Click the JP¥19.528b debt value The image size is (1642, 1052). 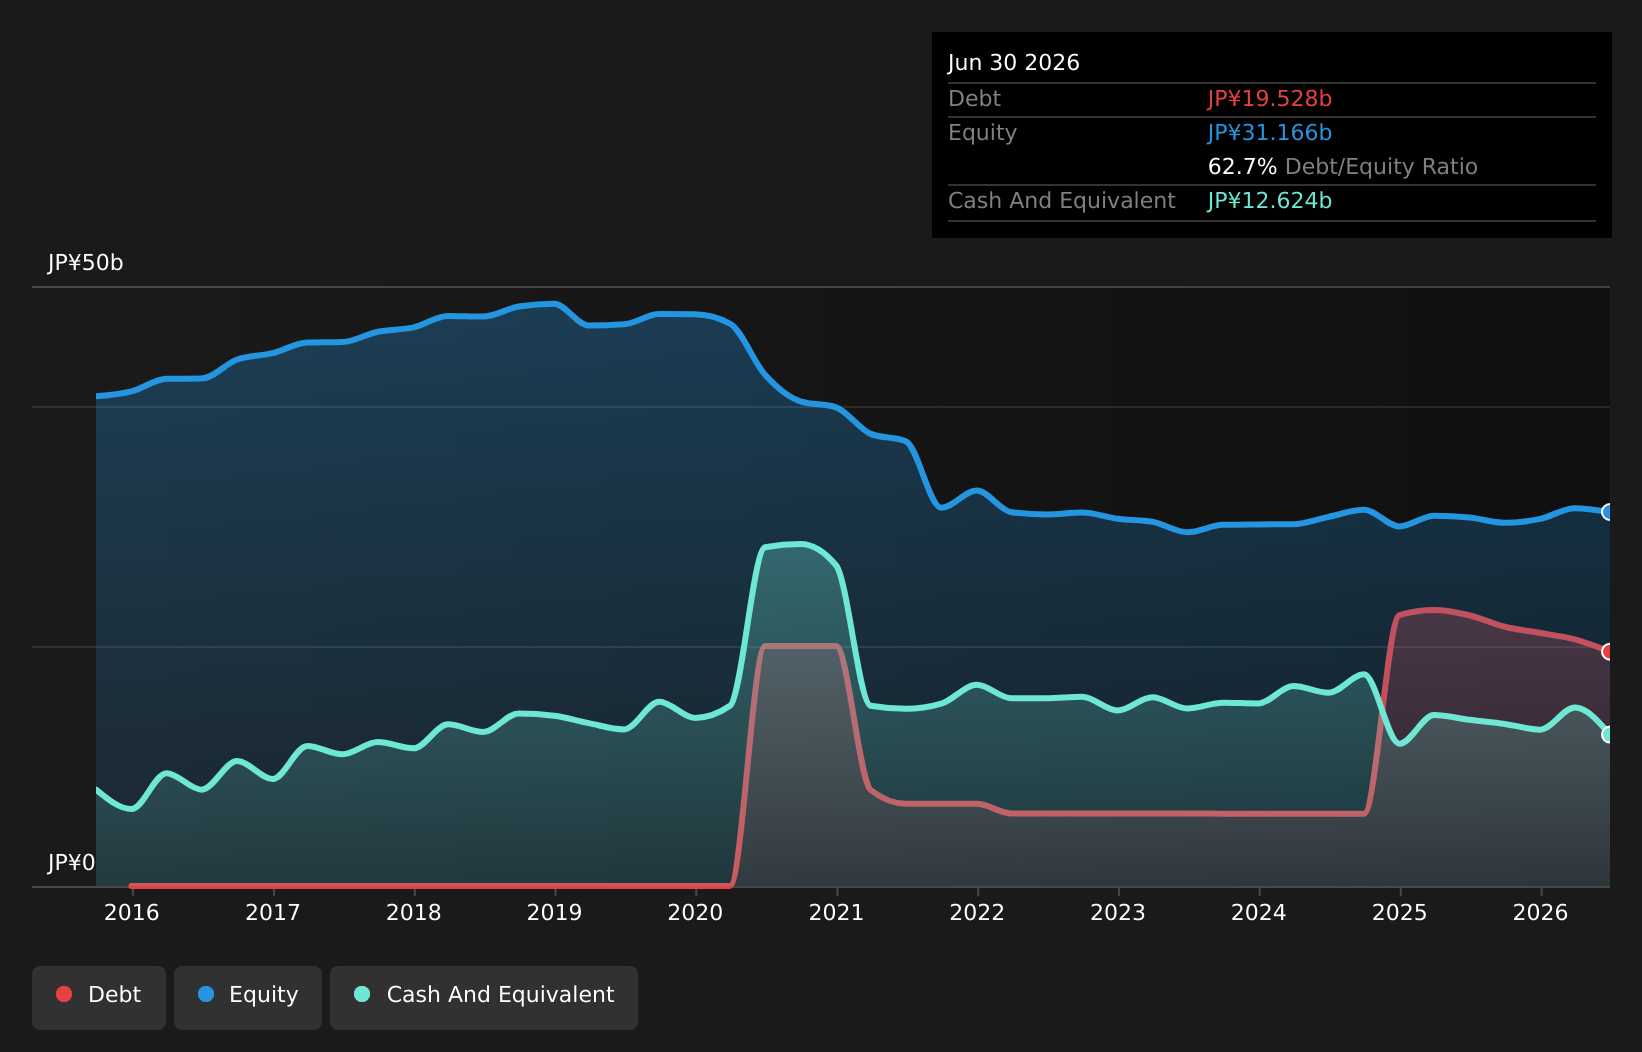point(1270,99)
